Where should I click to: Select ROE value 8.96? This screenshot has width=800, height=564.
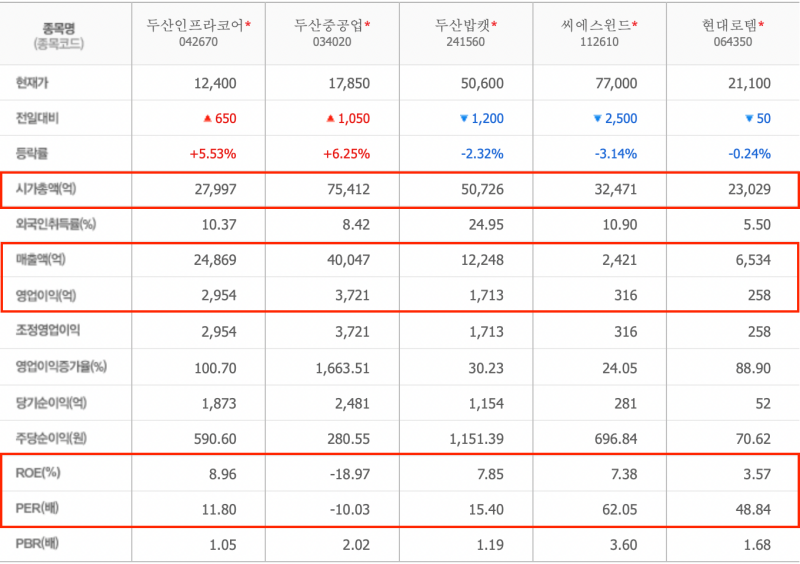pos(222,474)
